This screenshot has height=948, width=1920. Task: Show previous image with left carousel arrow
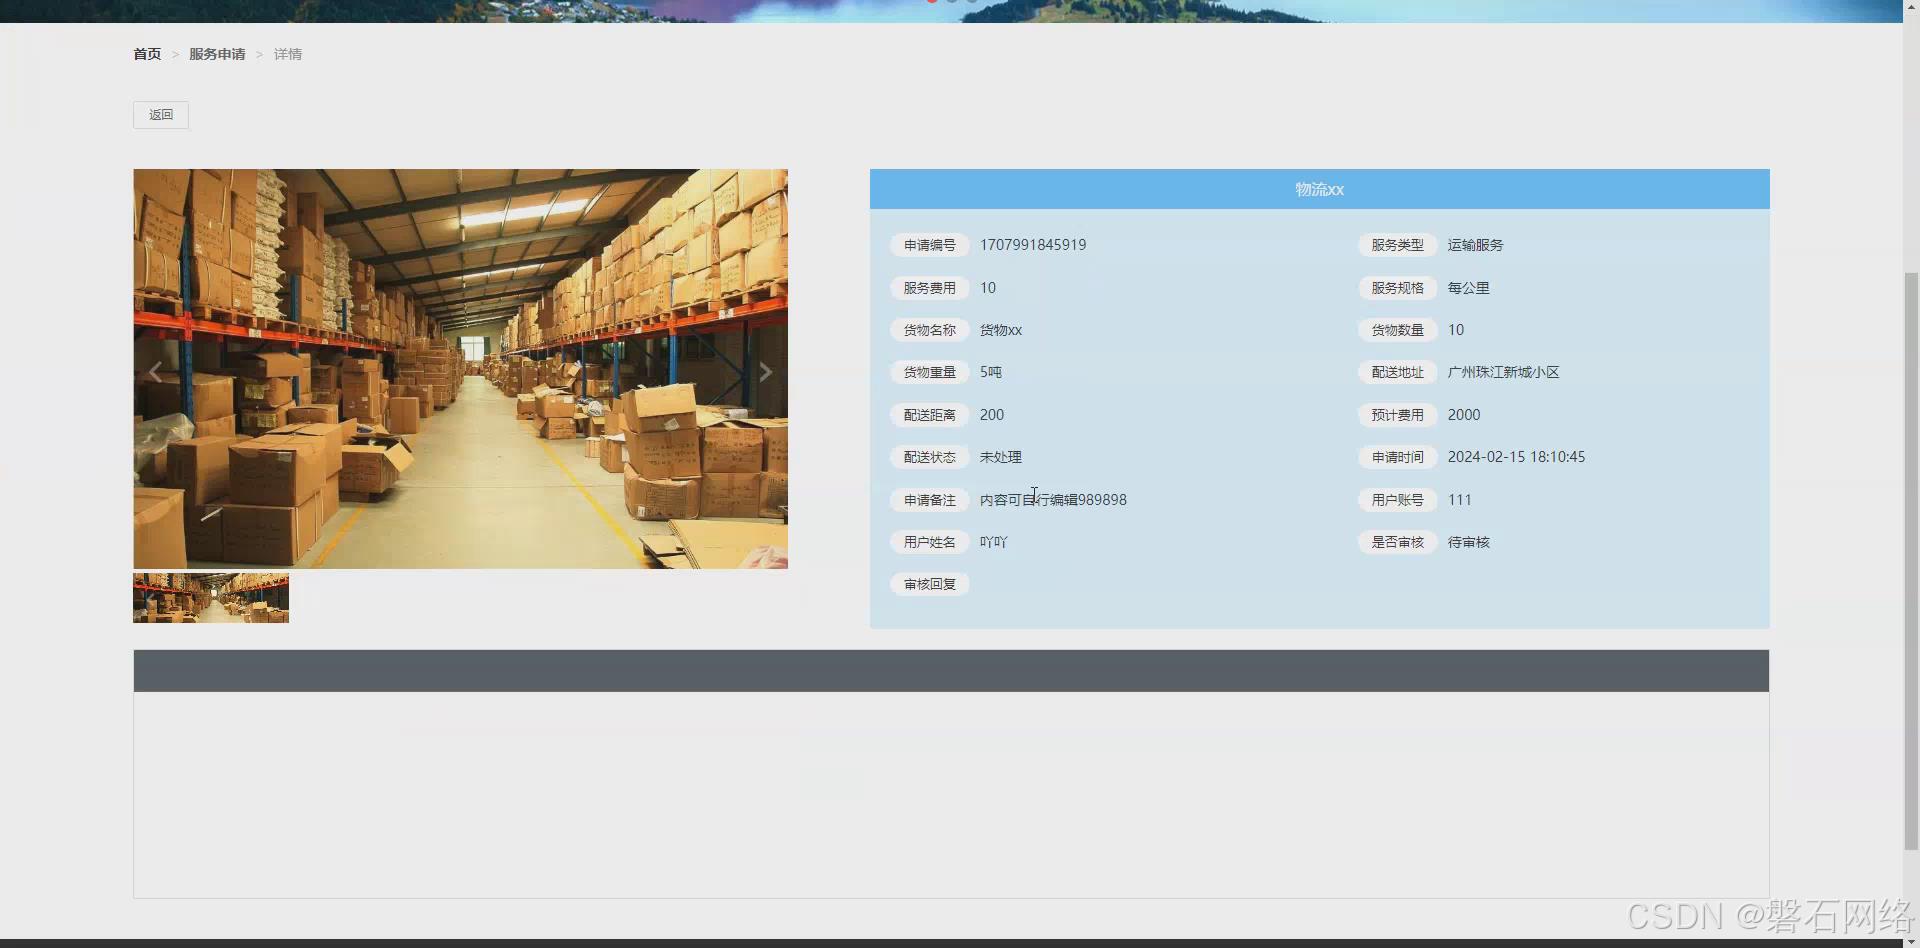coord(156,372)
